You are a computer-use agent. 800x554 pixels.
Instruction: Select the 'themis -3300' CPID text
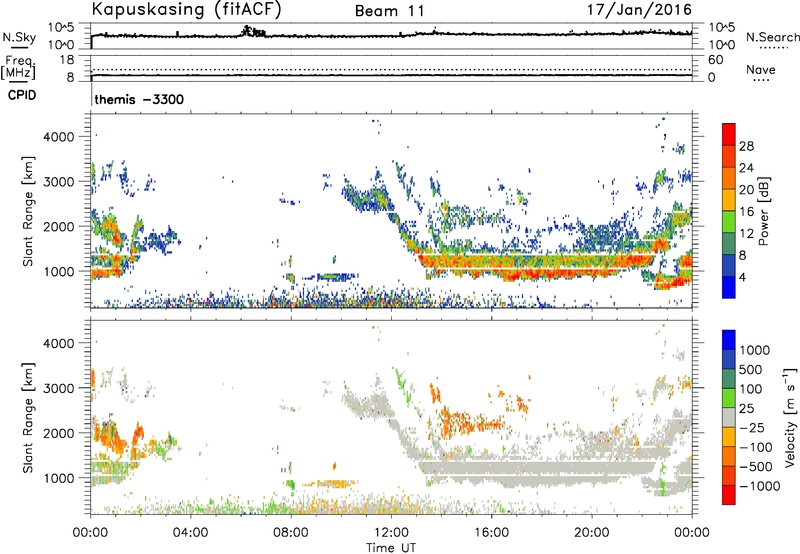[x=139, y=99]
